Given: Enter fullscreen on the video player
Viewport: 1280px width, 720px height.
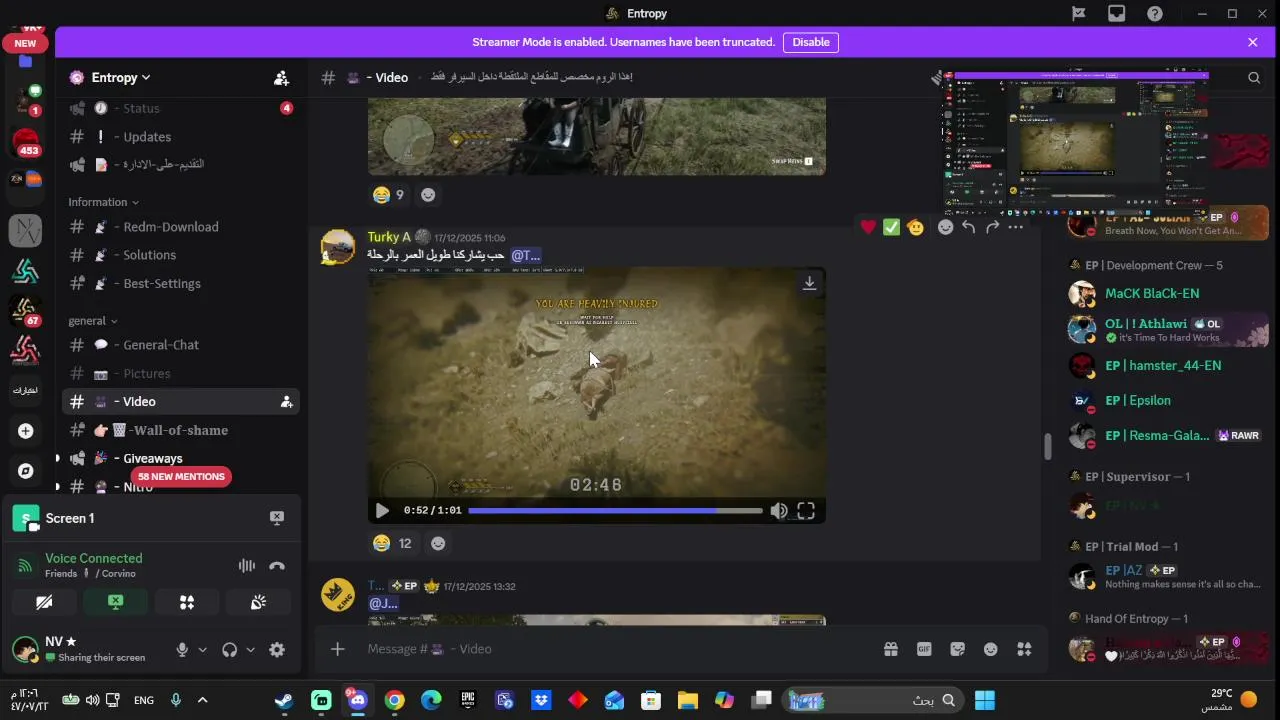Looking at the screenshot, I should tap(806, 510).
